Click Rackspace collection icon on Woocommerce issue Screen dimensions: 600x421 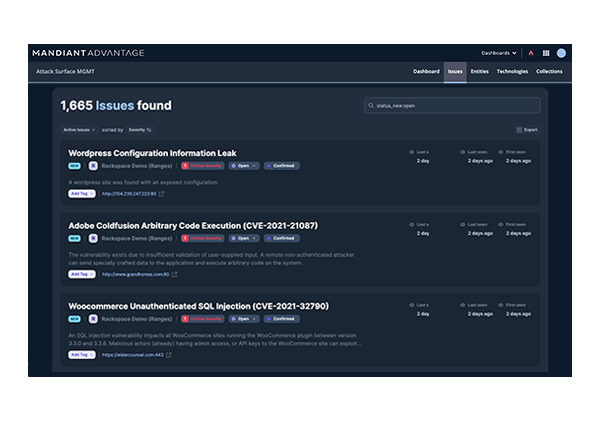tap(93, 319)
